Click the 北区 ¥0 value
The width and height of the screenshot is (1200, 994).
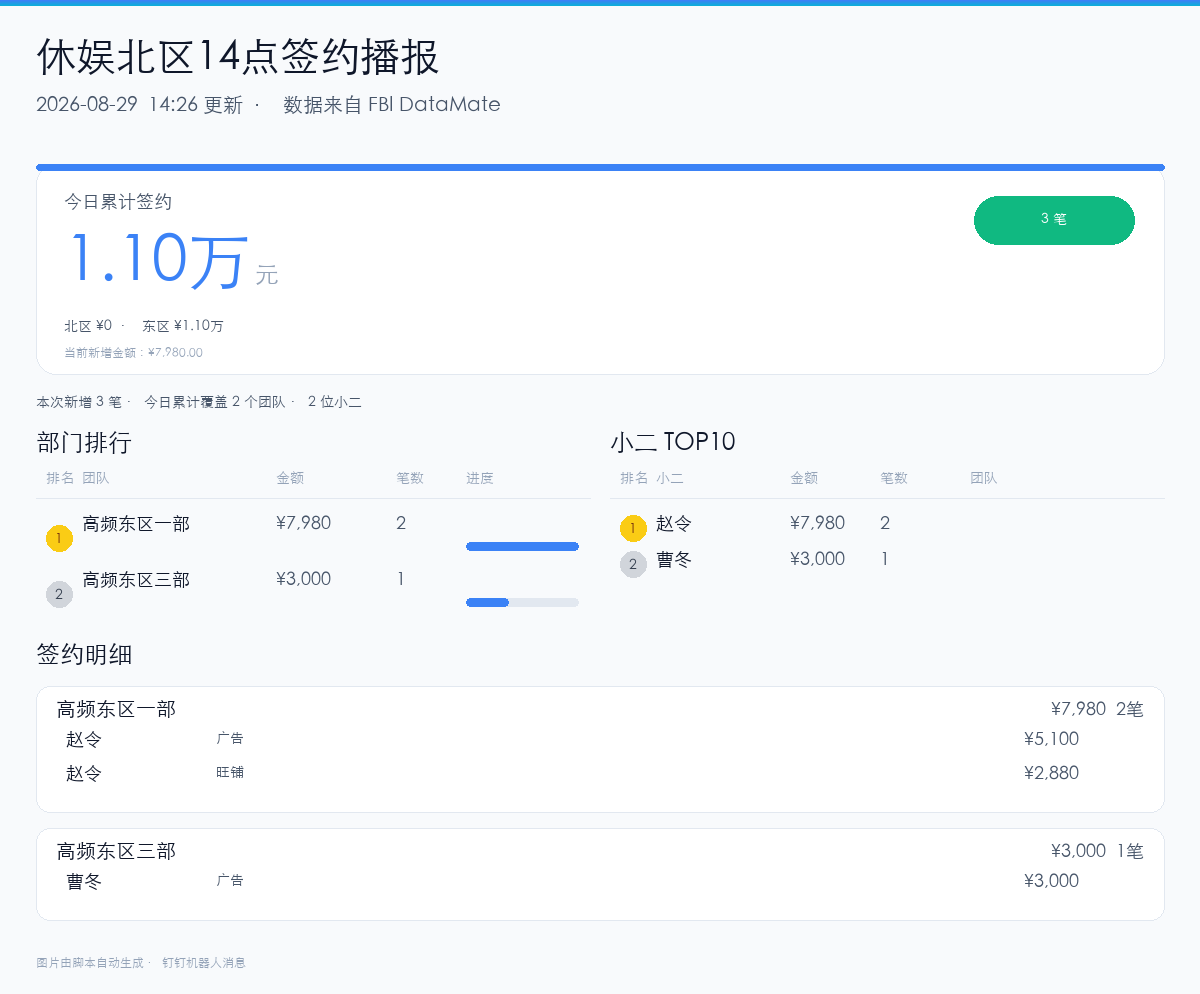(88, 326)
